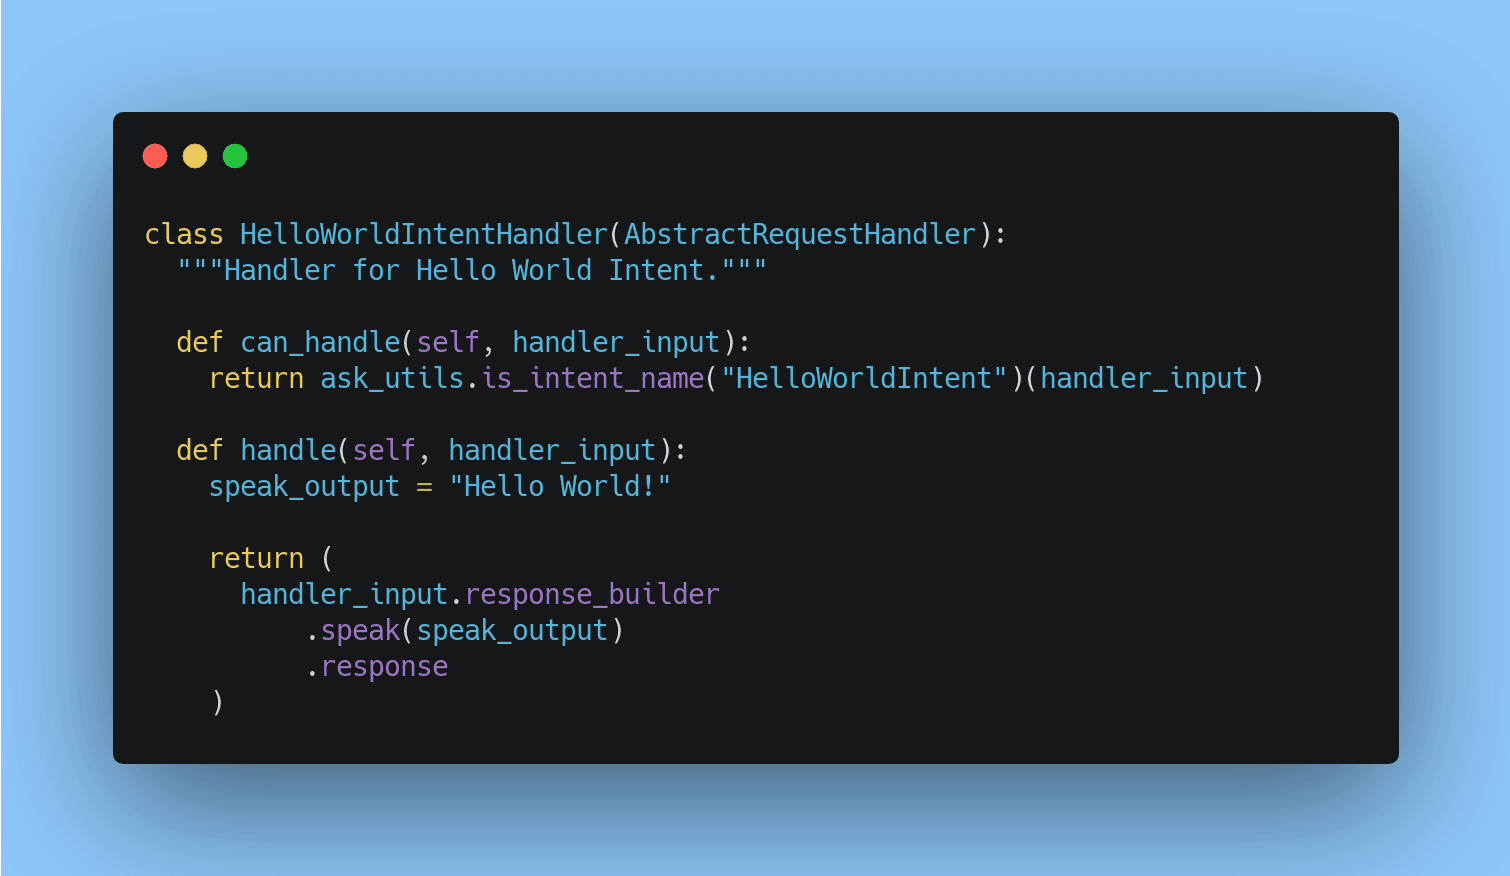Click the "HelloWorldIntent" string literal
The width and height of the screenshot is (1510, 876).
[864, 379]
